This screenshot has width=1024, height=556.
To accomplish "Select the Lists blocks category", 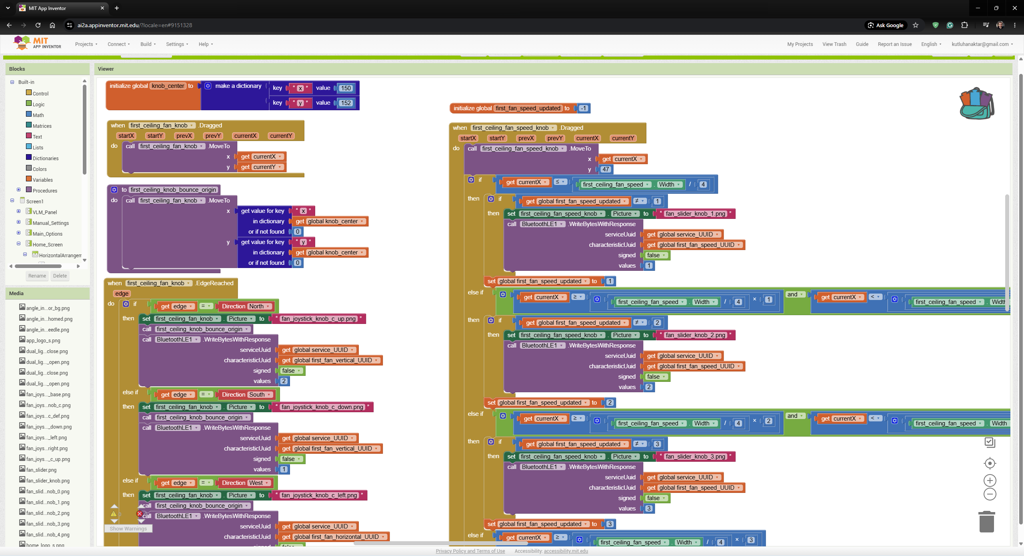I will click(x=37, y=147).
